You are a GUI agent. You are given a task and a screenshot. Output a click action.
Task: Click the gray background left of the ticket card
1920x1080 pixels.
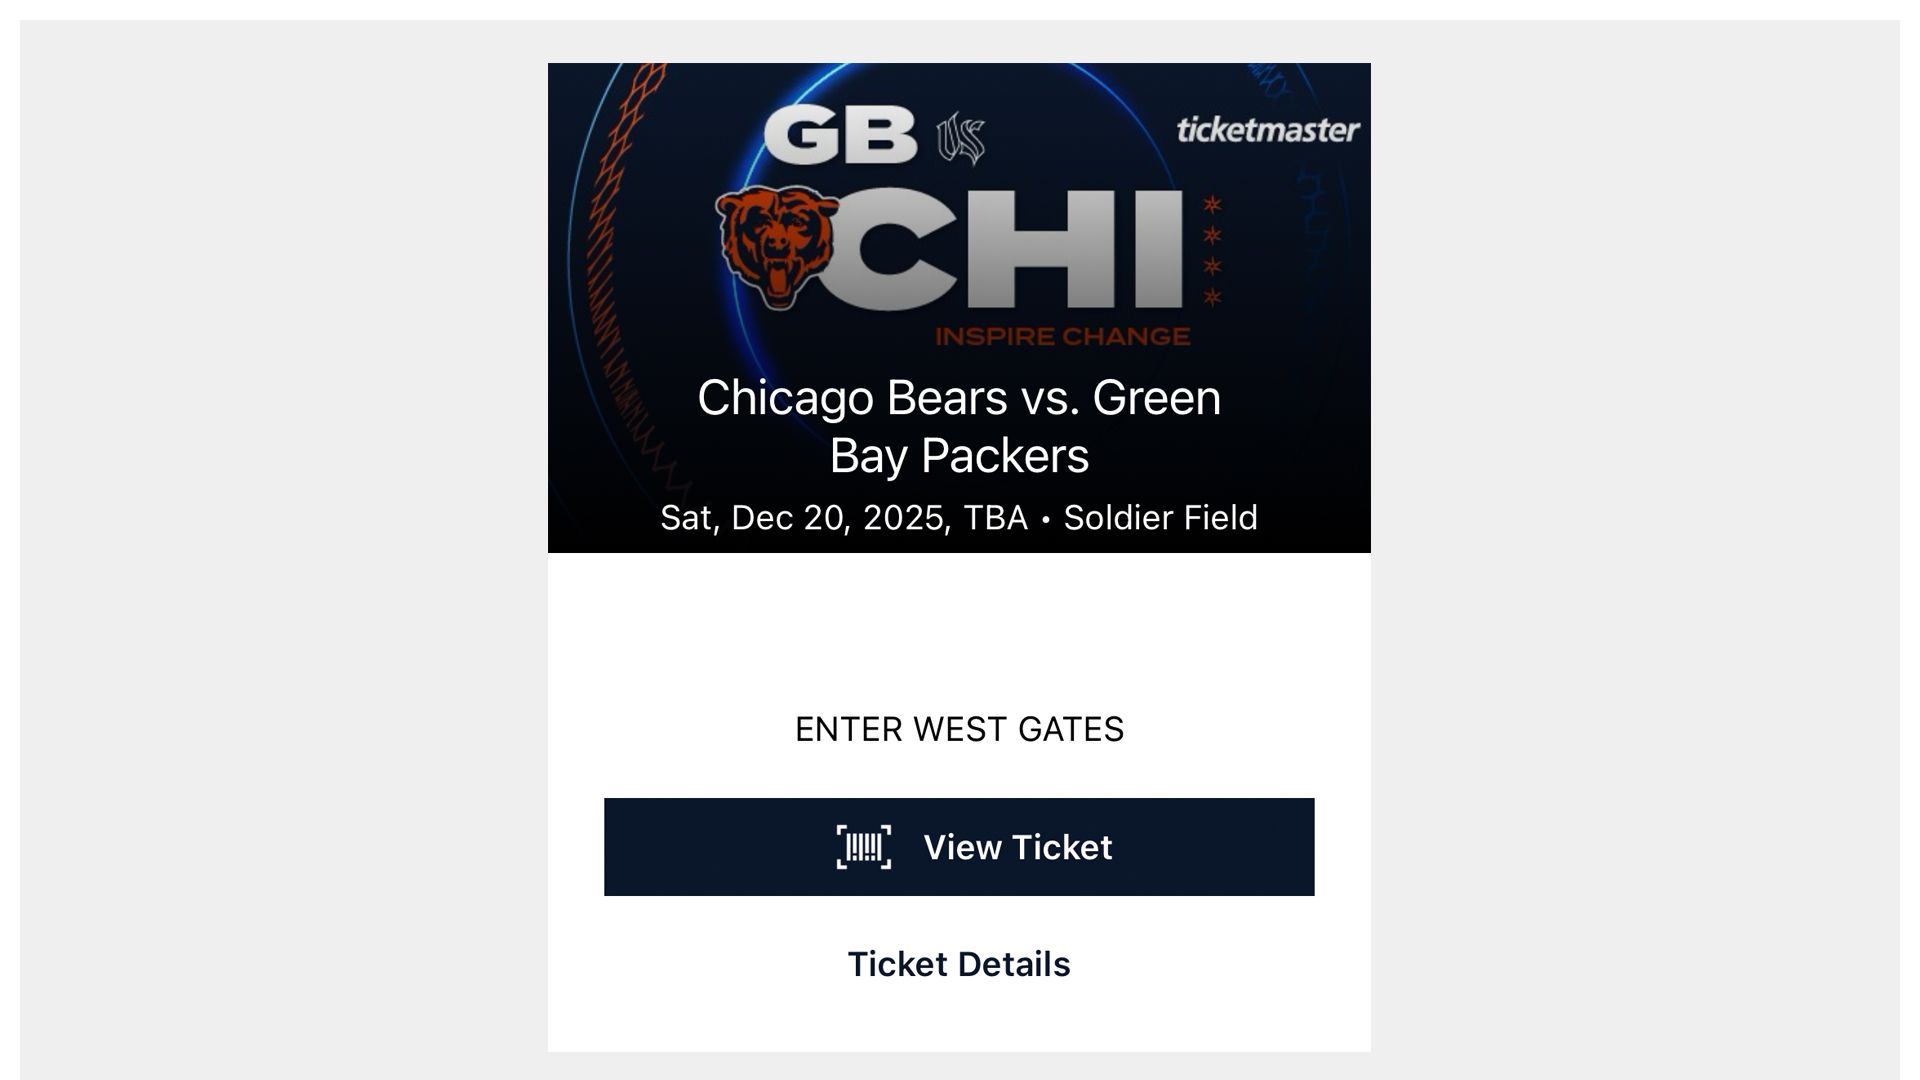click(280, 540)
